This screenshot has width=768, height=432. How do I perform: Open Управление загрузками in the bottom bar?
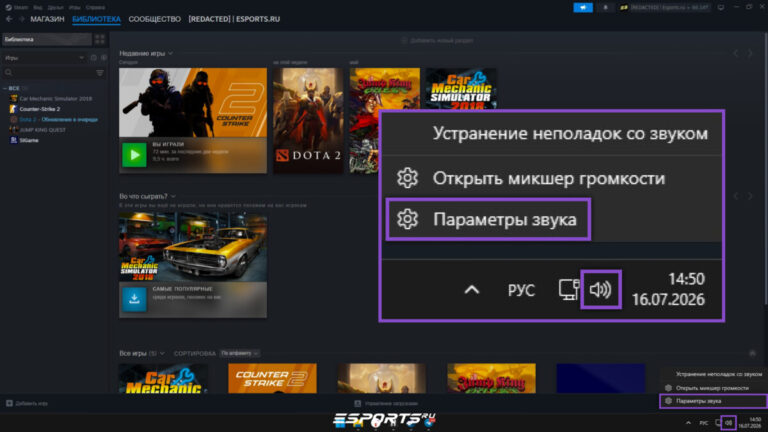click(x=386, y=404)
